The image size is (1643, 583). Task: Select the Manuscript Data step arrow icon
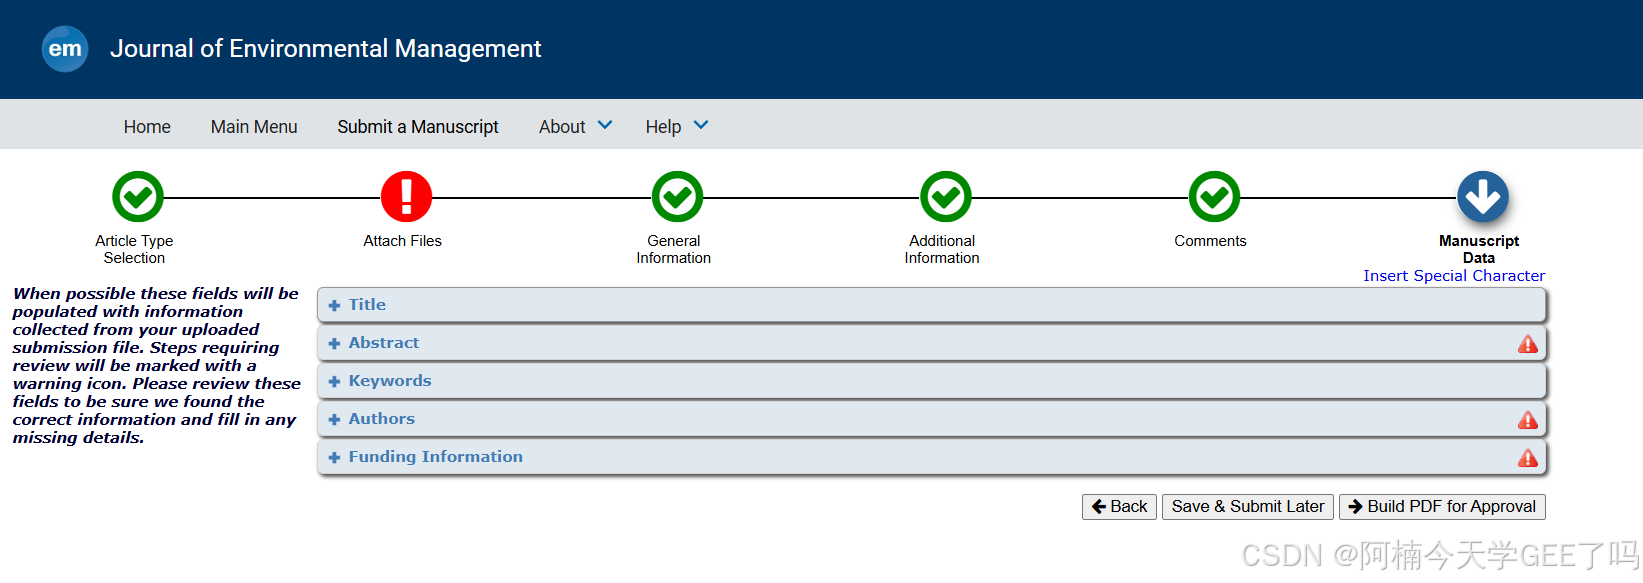pos(1482,197)
